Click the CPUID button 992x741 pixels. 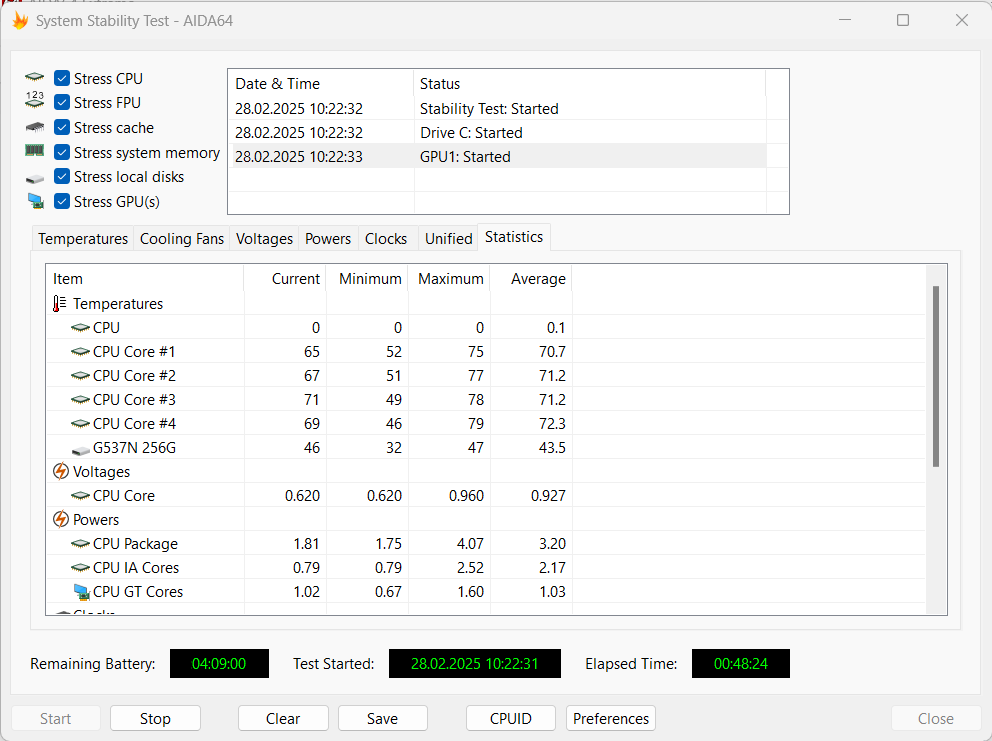point(510,718)
